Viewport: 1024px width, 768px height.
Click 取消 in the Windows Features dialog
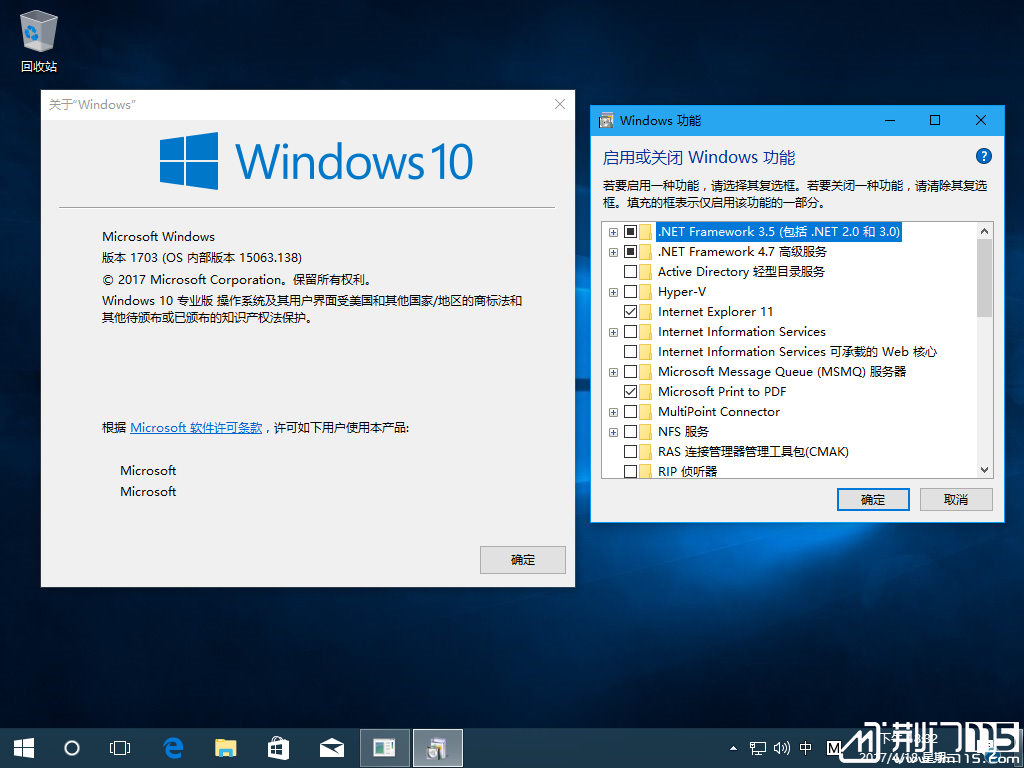click(x=956, y=500)
